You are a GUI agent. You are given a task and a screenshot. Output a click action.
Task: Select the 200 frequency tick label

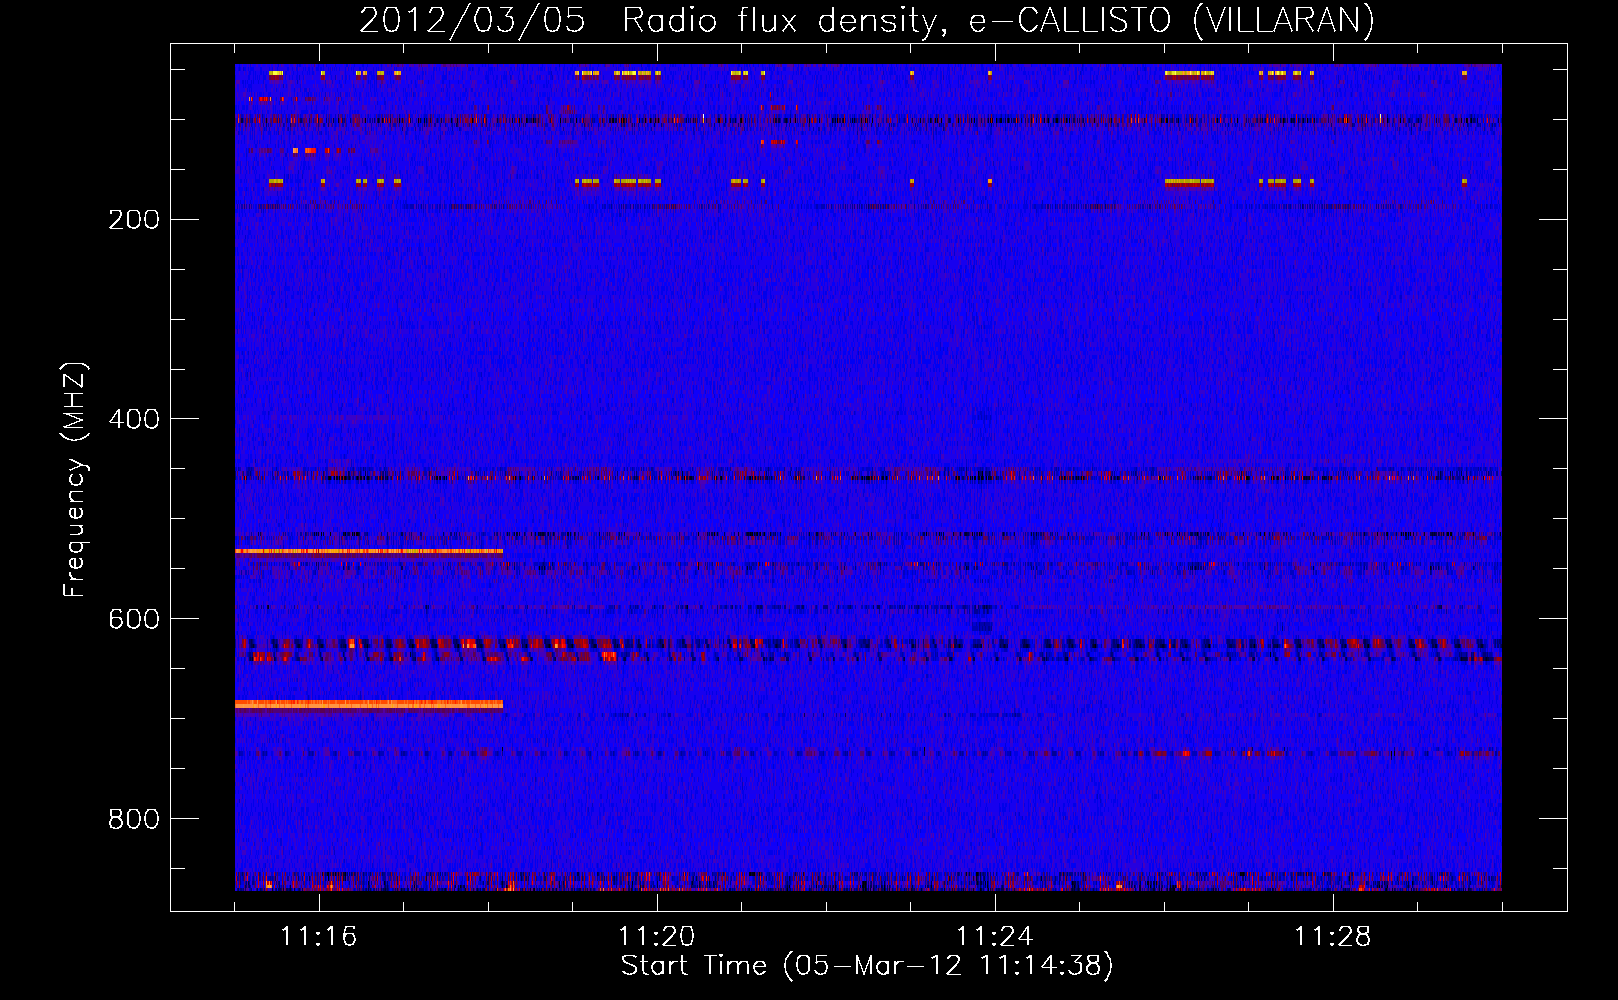[134, 220]
